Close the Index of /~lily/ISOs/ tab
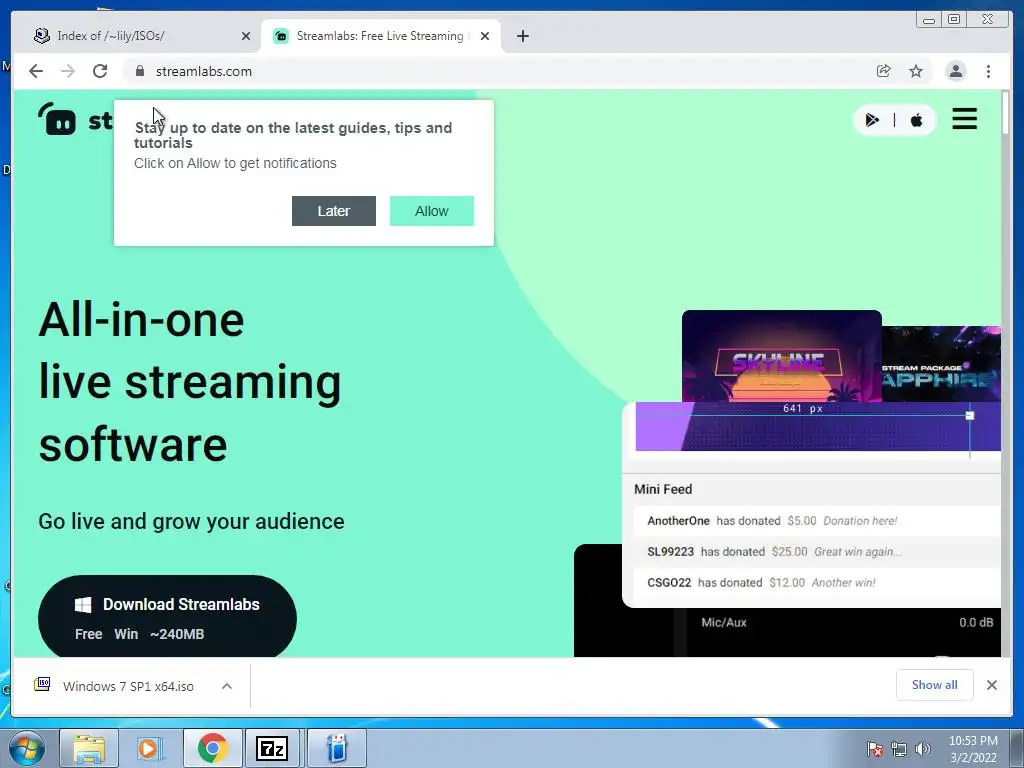This screenshot has width=1024, height=768. coord(246,36)
